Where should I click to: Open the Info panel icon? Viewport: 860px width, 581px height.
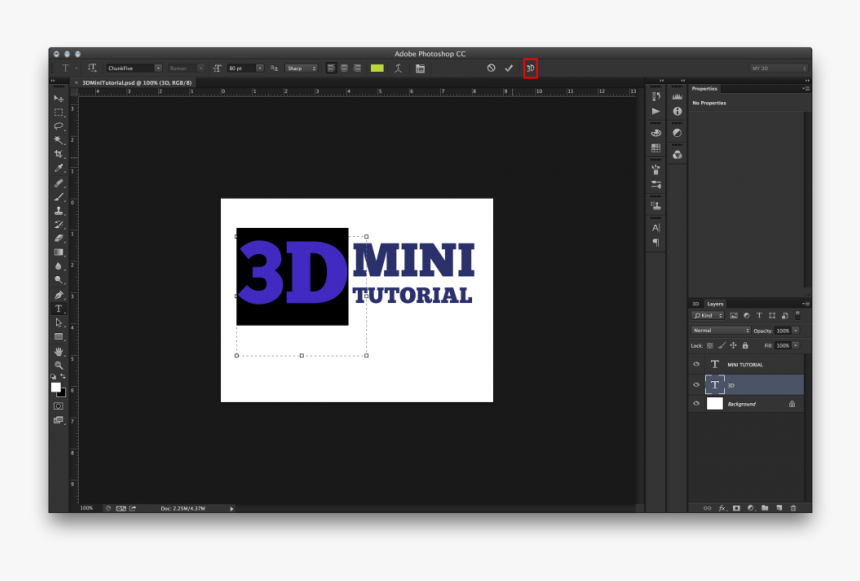pyautogui.click(x=677, y=111)
